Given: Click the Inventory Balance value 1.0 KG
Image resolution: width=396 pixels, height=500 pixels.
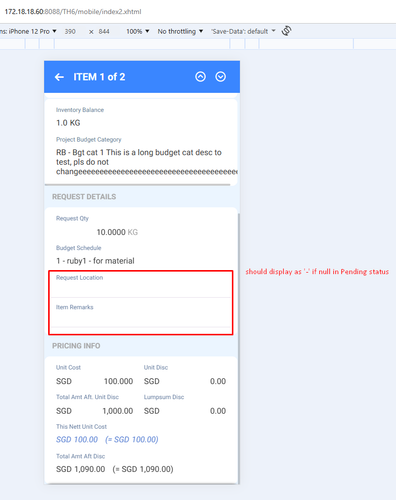Looking at the screenshot, I should (x=68, y=123).
